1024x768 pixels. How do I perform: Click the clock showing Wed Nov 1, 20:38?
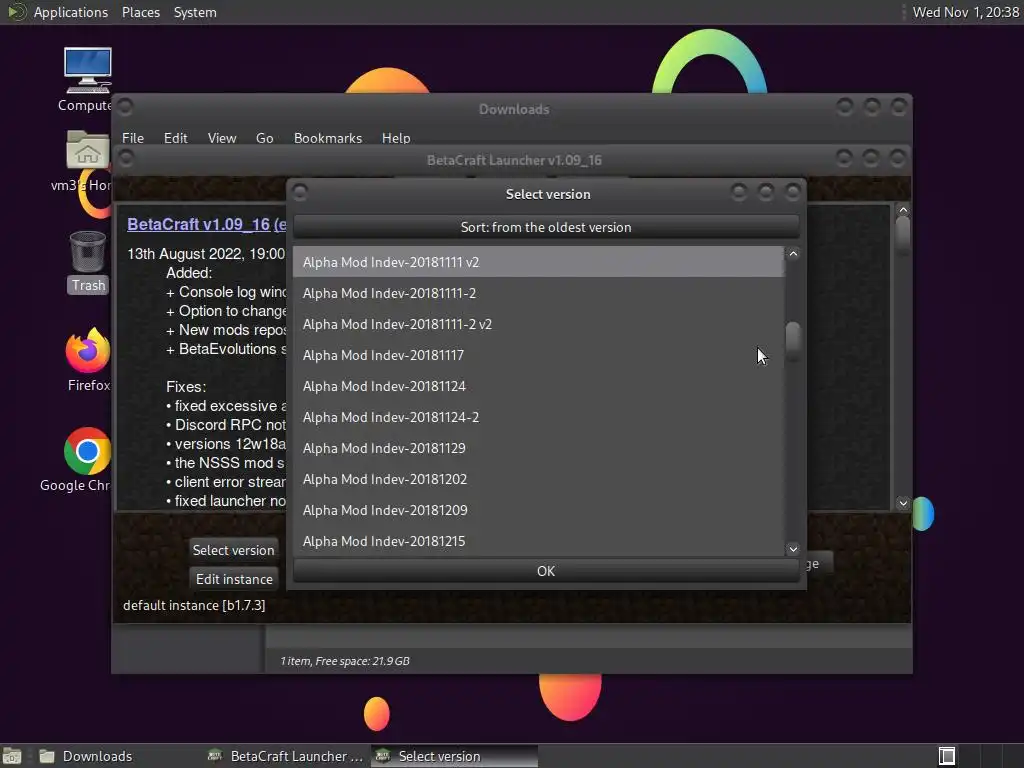click(965, 12)
